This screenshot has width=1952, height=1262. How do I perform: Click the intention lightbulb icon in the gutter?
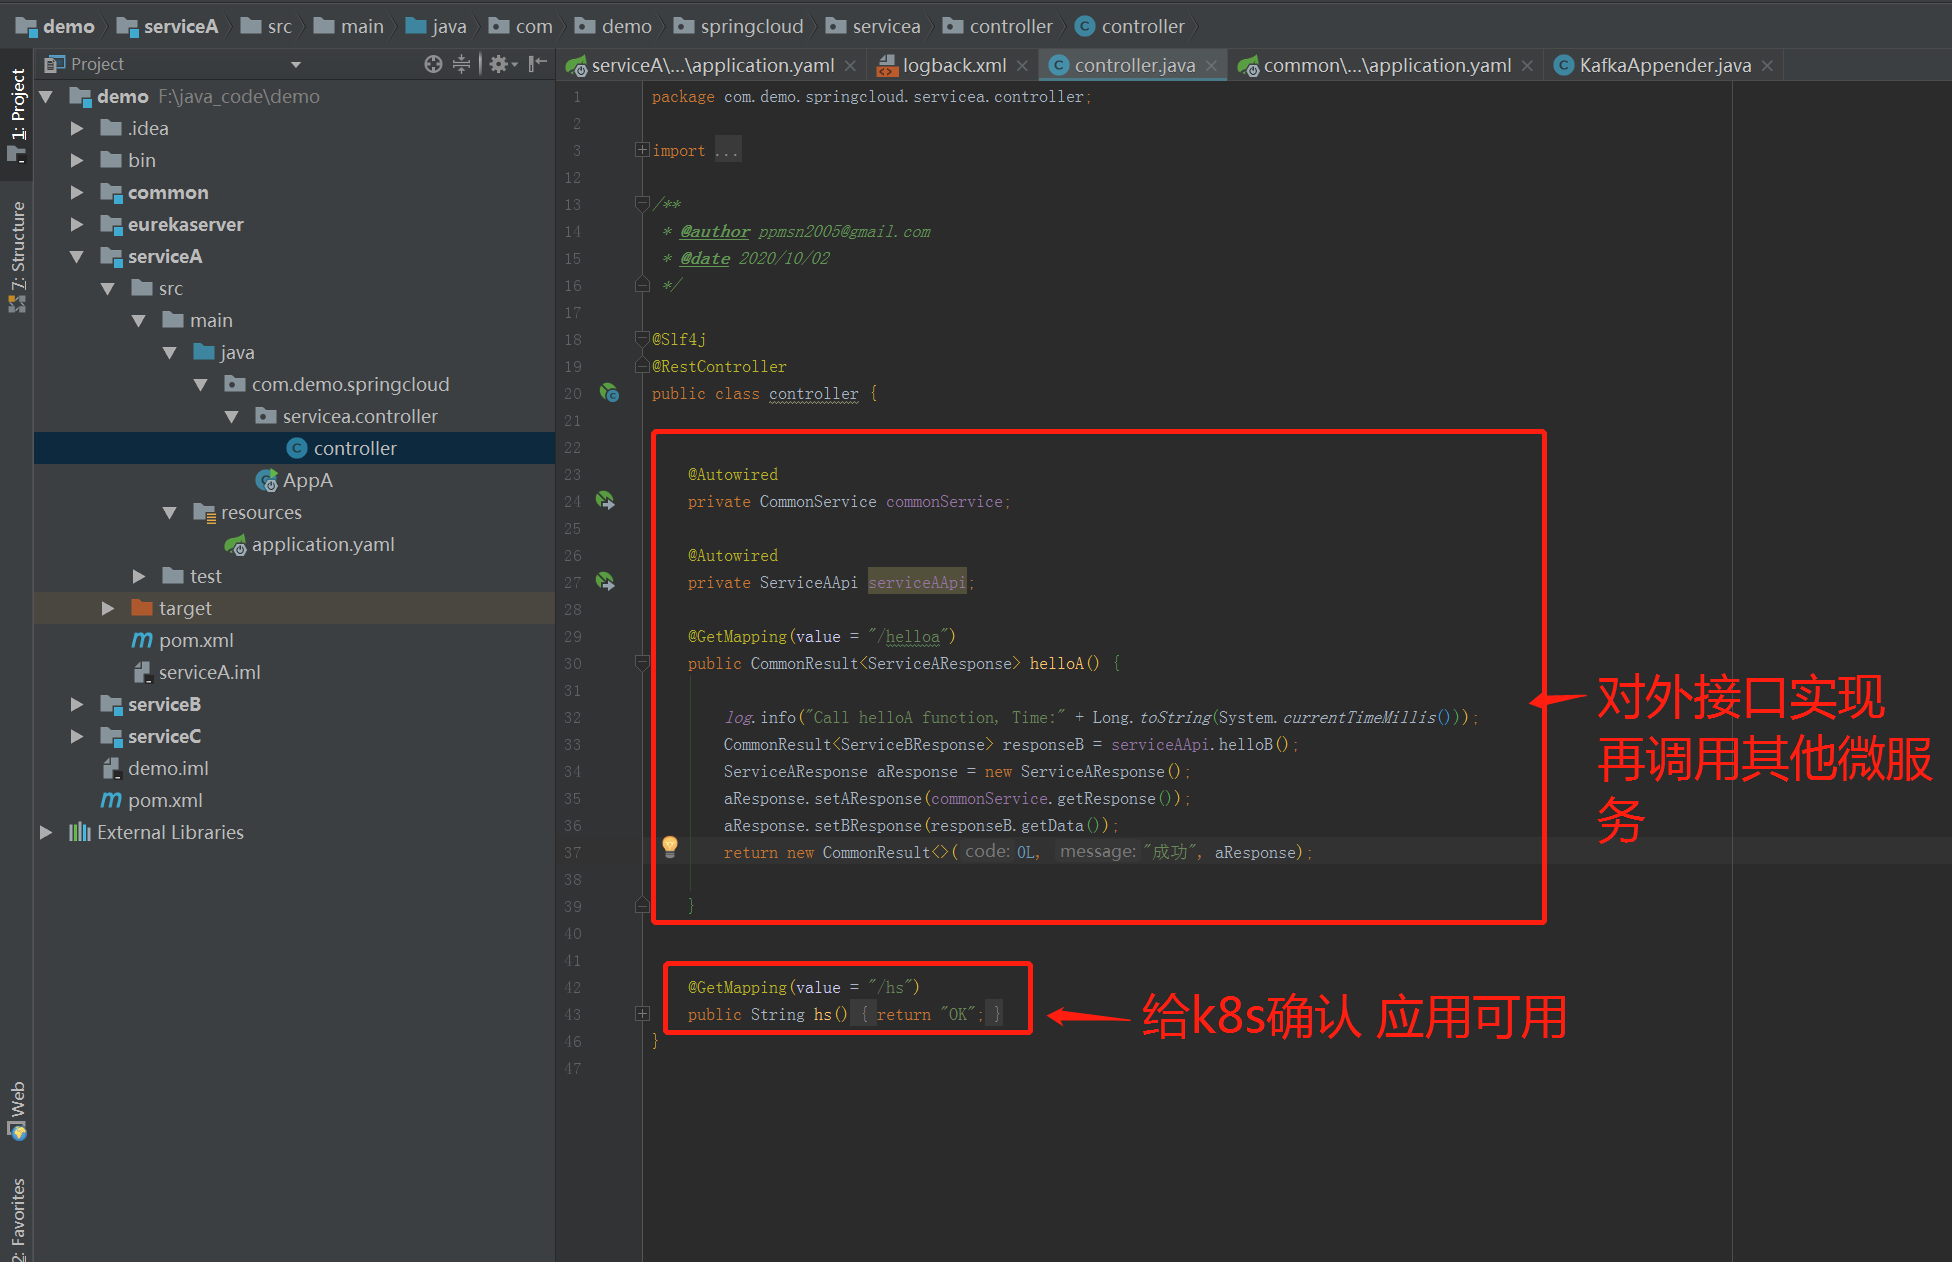tap(670, 847)
